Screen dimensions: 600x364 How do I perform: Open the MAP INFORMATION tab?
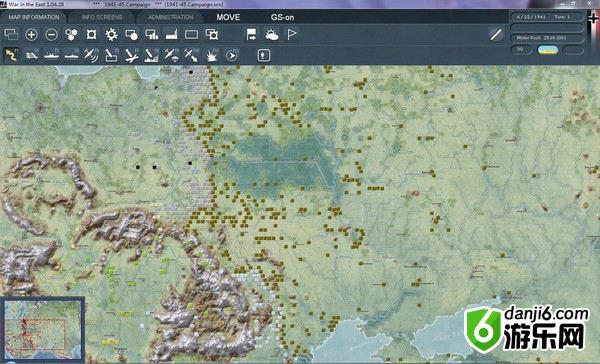click(34, 17)
